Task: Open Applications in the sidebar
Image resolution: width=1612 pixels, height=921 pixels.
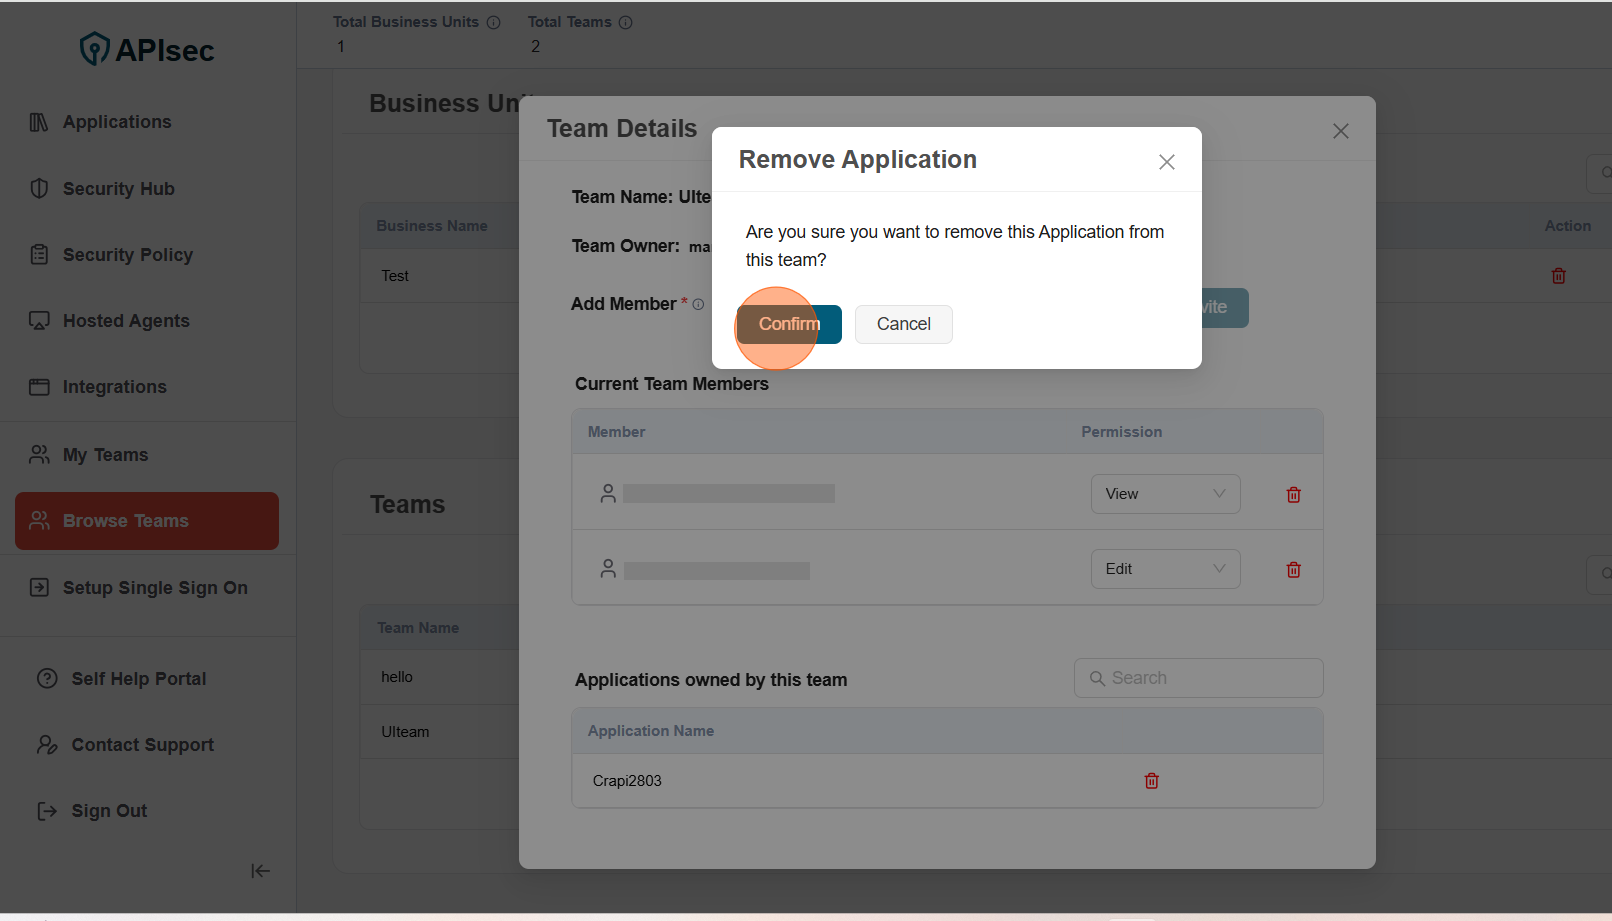Action: pyautogui.click(x=117, y=122)
